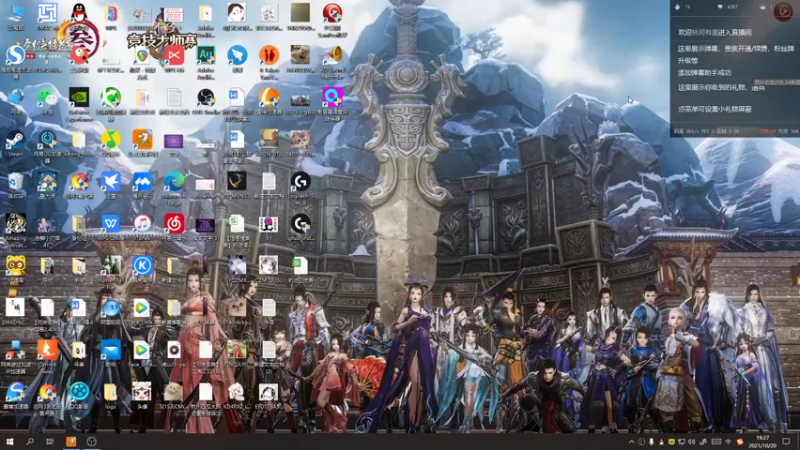Launch Microsoft Edge from the desktop
800x450 pixels.
174,182
